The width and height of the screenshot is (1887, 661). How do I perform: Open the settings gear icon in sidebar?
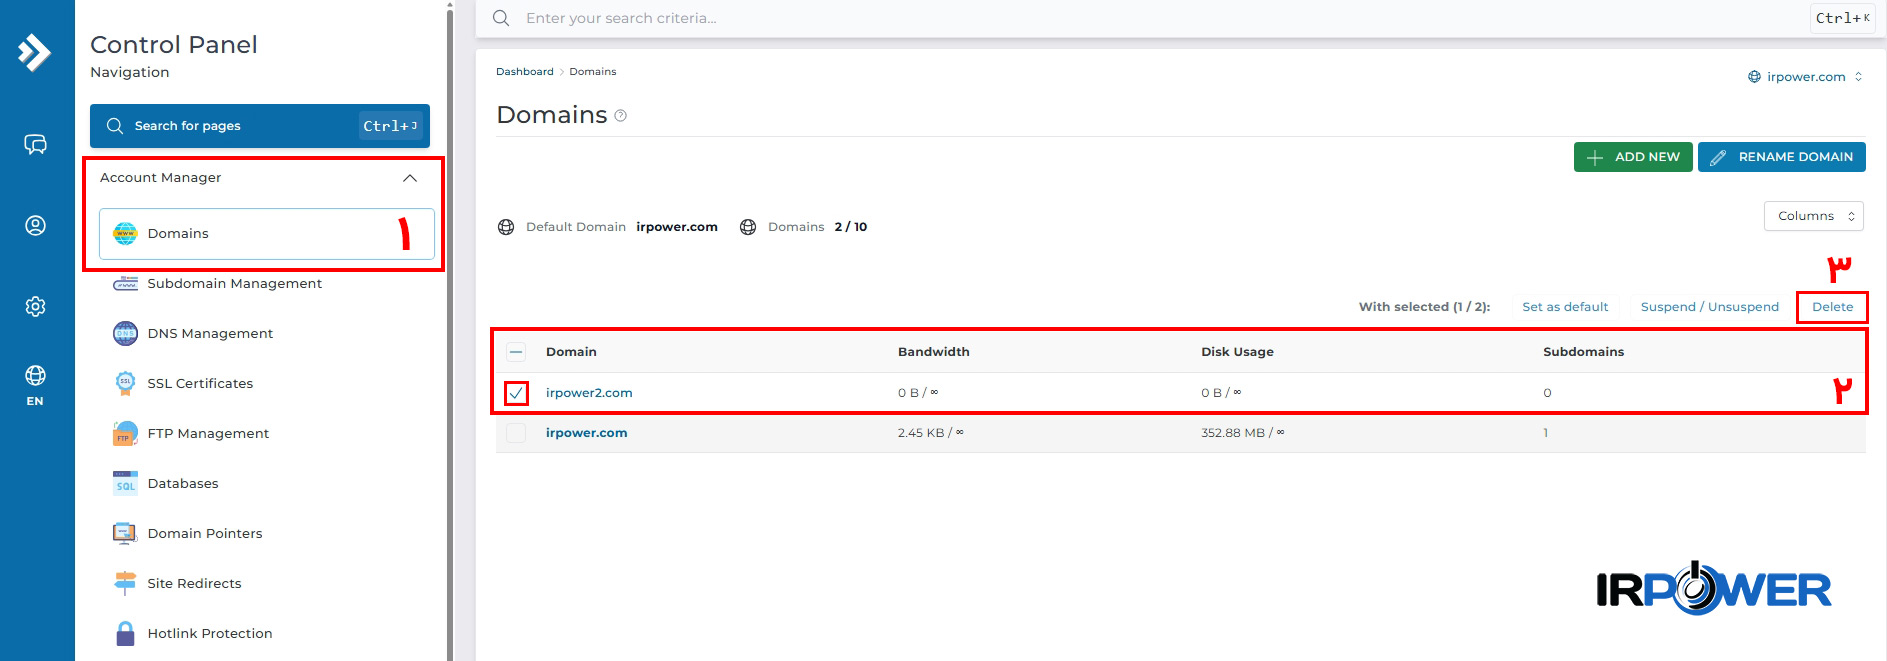pyautogui.click(x=35, y=306)
